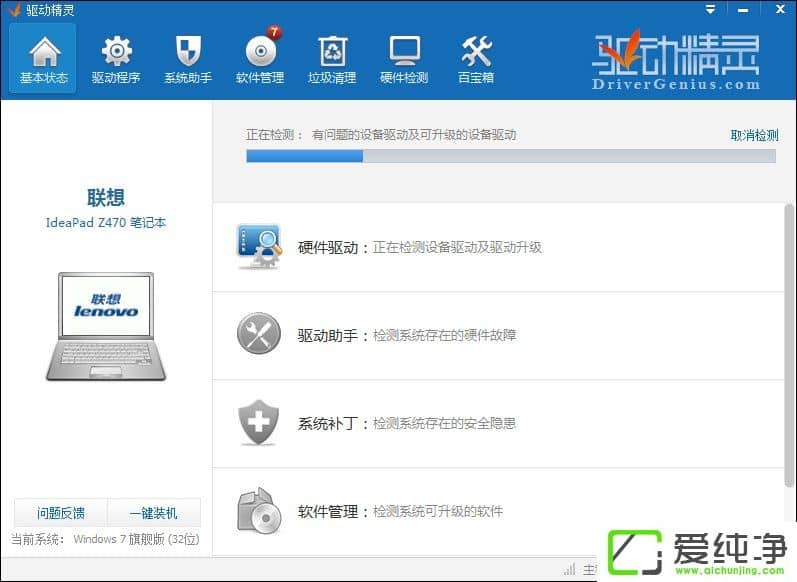Click the 取消检测 link
This screenshot has width=797, height=582.
(754, 135)
